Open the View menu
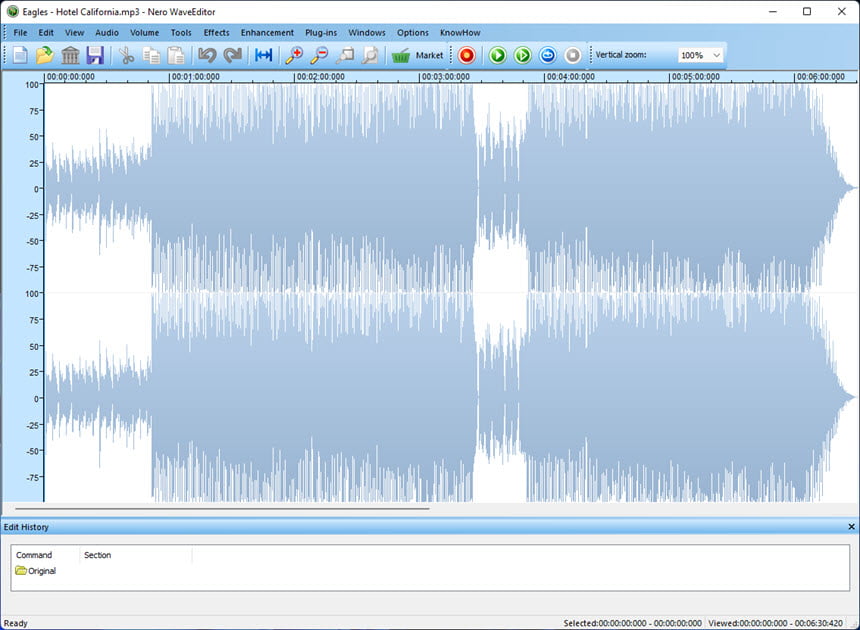Image resolution: width=860 pixels, height=630 pixels. (75, 32)
